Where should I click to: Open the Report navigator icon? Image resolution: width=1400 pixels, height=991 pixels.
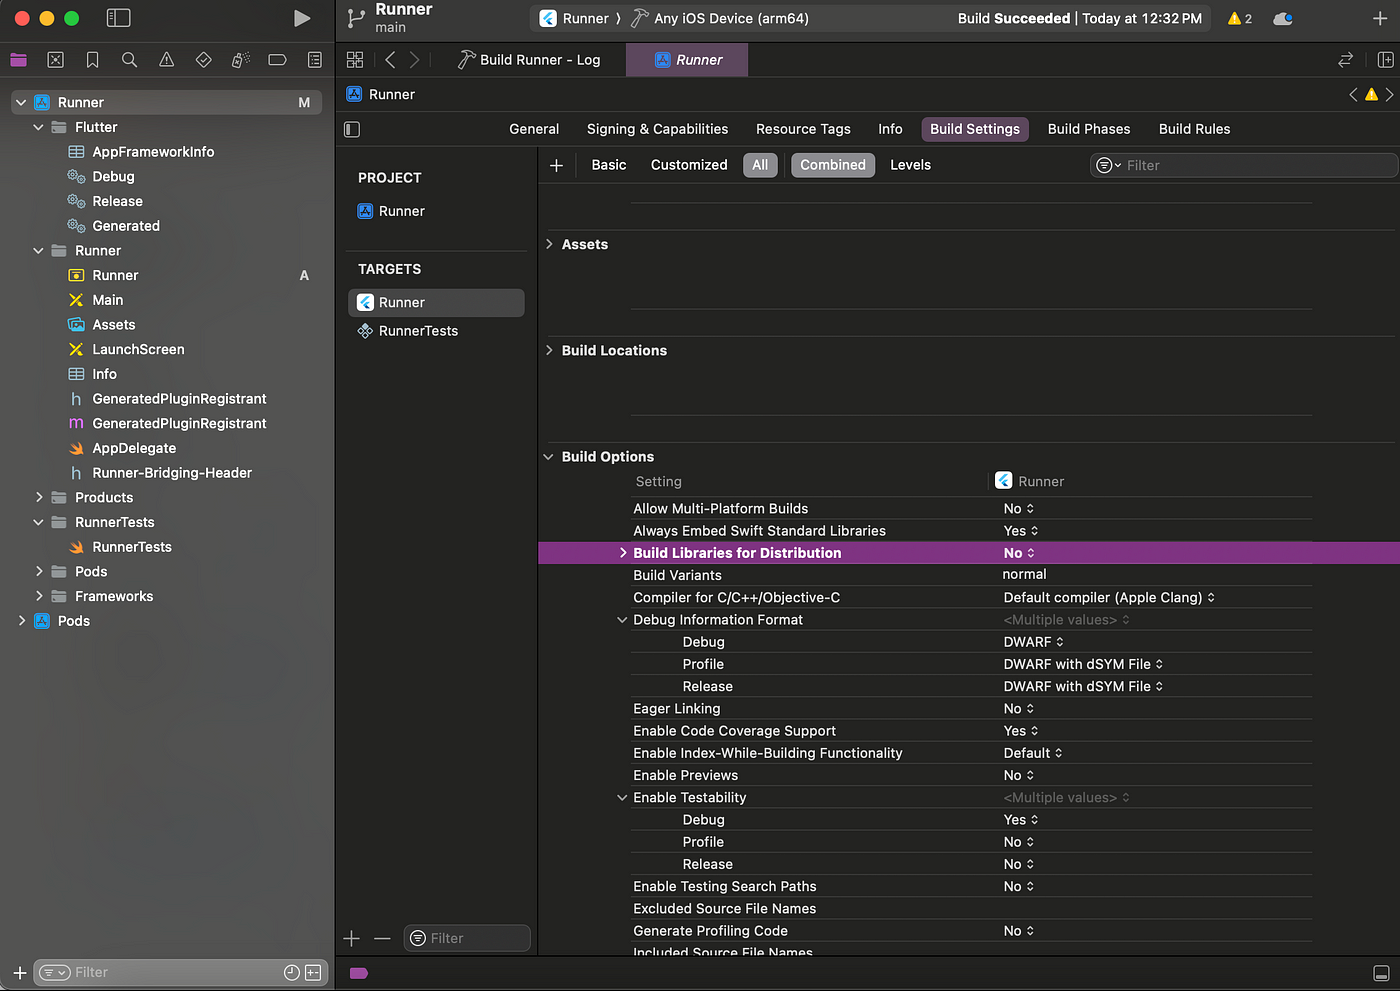(x=314, y=60)
